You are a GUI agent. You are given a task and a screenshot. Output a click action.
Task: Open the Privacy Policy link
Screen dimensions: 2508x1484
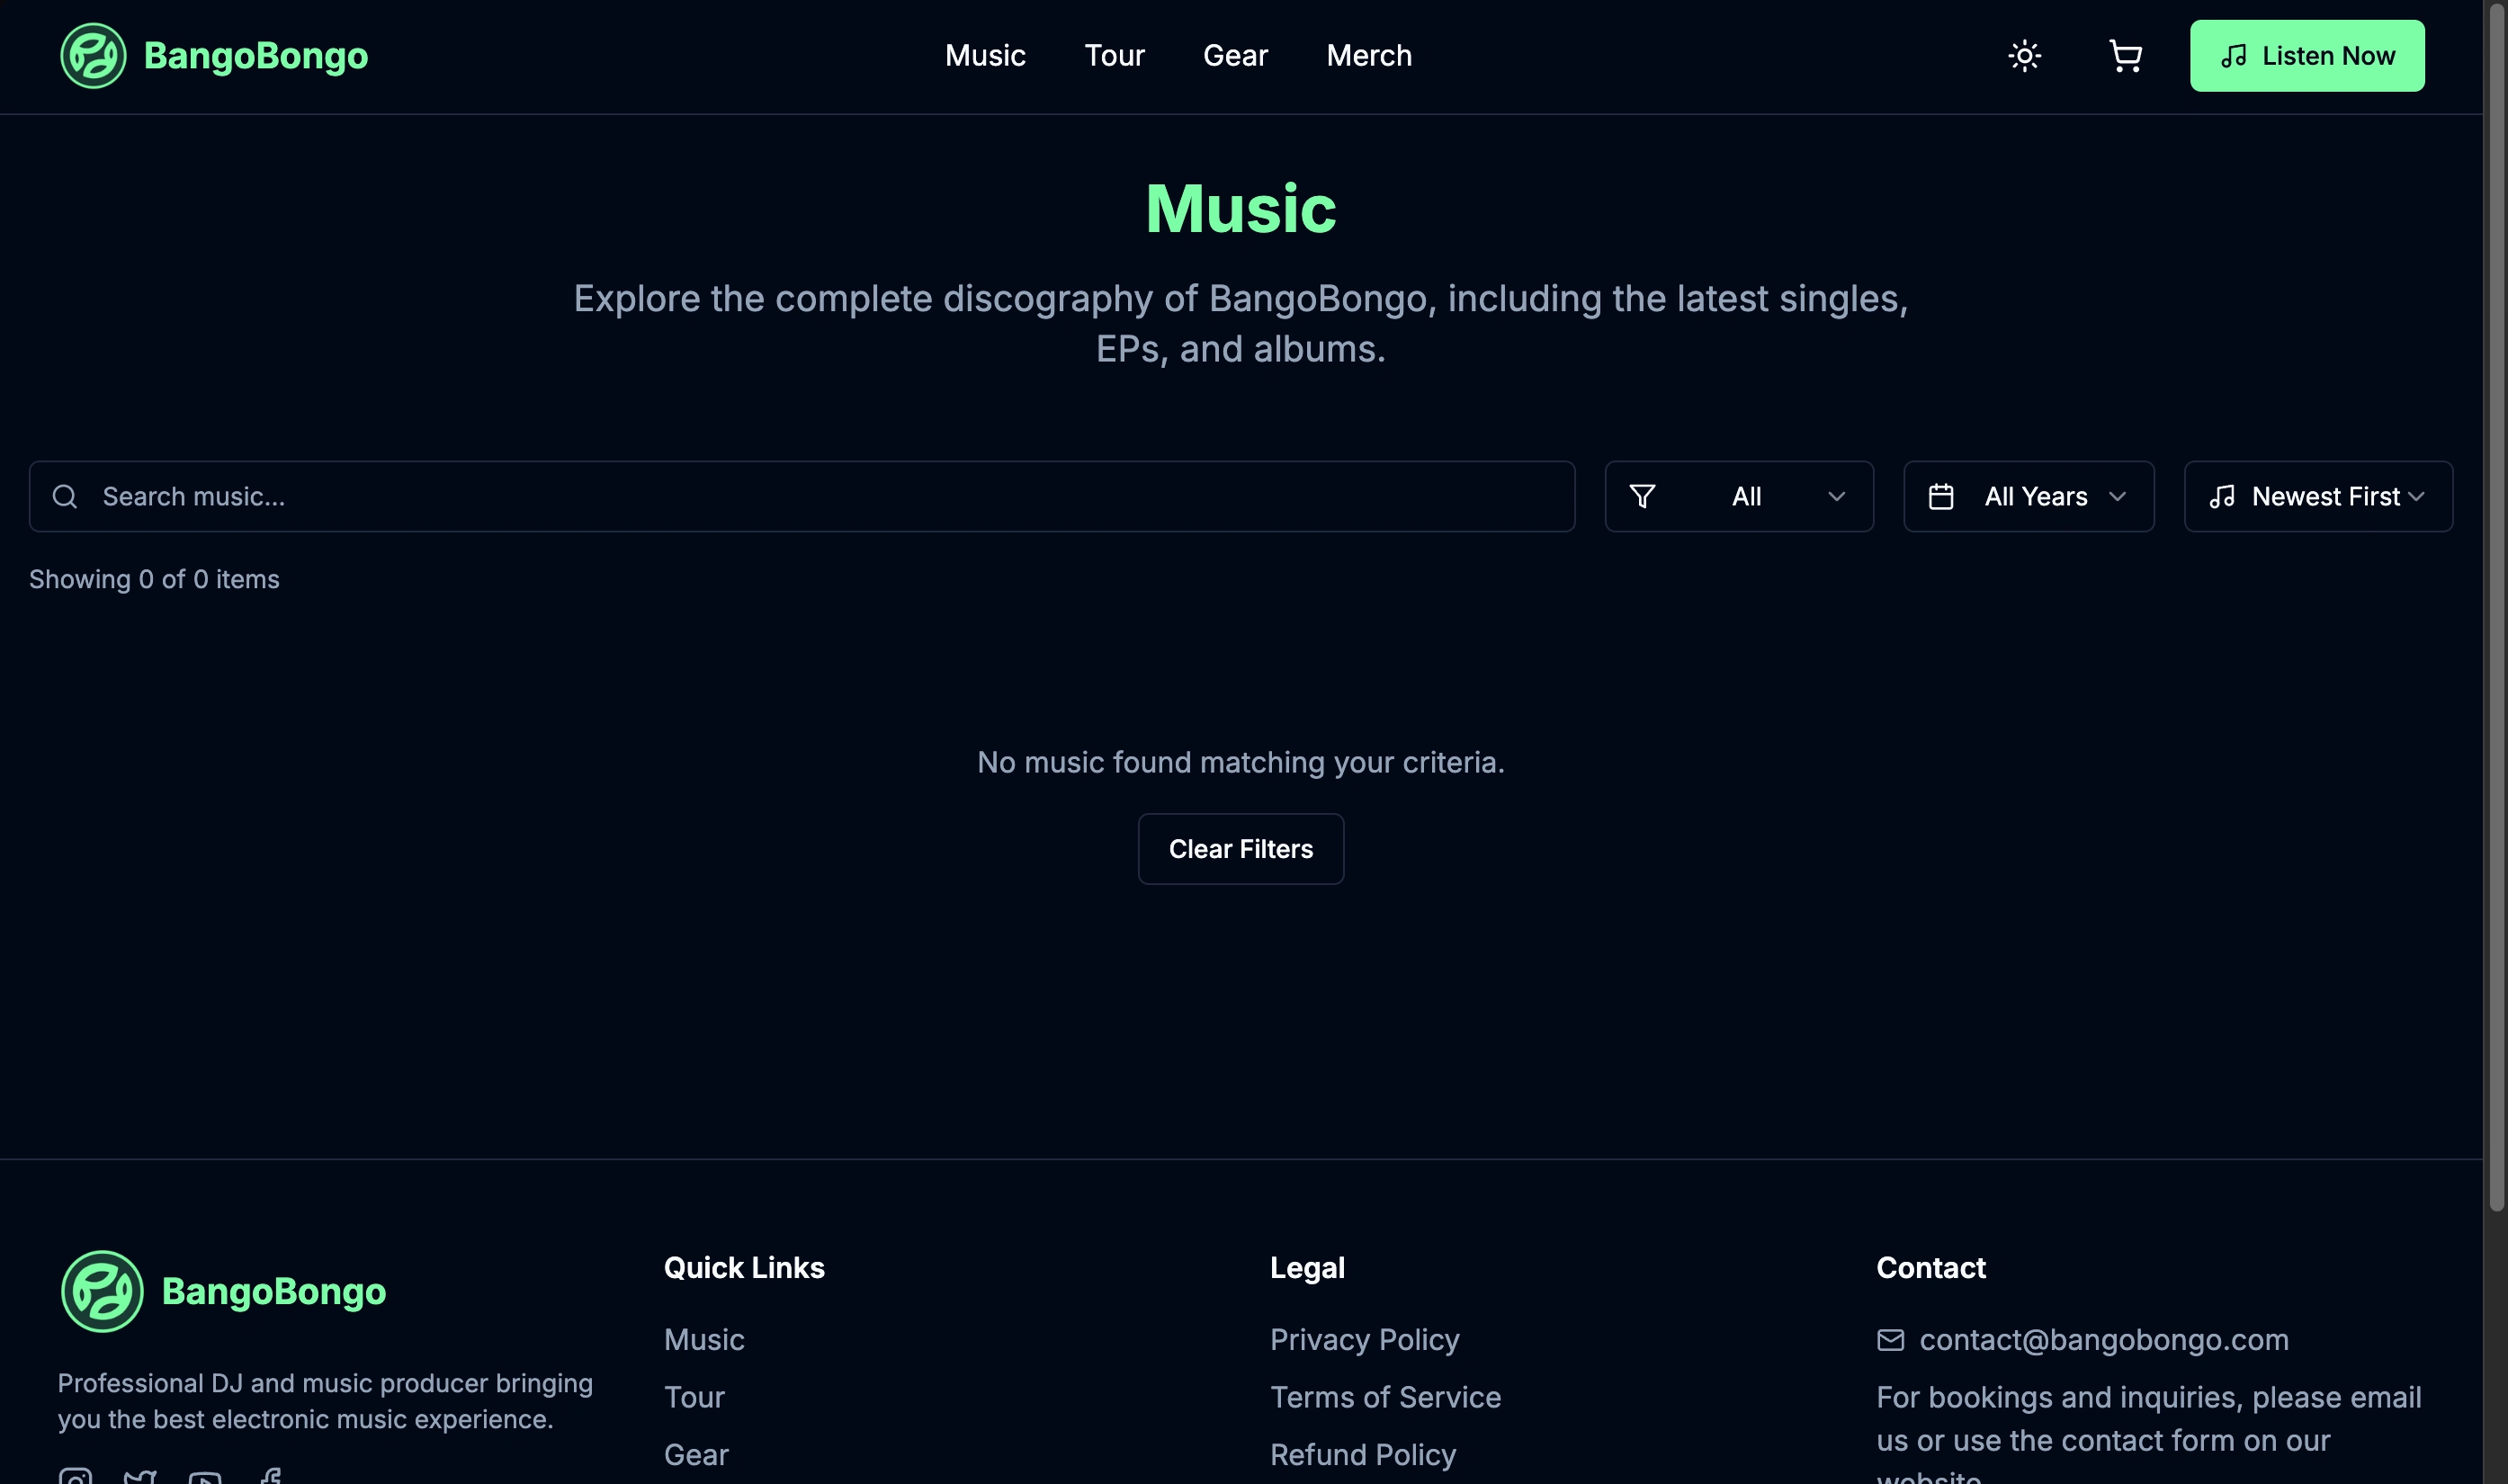(1364, 1340)
